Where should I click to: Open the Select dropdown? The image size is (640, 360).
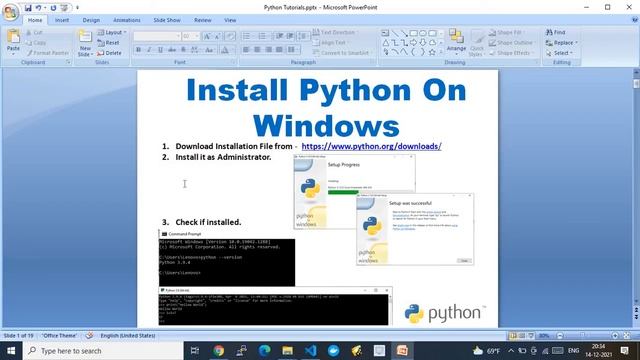[560, 53]
